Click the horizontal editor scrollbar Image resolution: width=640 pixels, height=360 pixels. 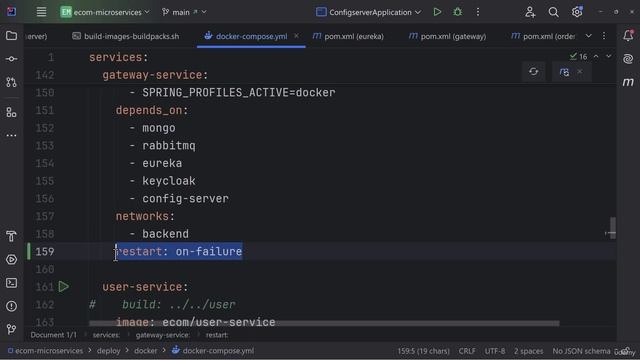tap(324, 323)
